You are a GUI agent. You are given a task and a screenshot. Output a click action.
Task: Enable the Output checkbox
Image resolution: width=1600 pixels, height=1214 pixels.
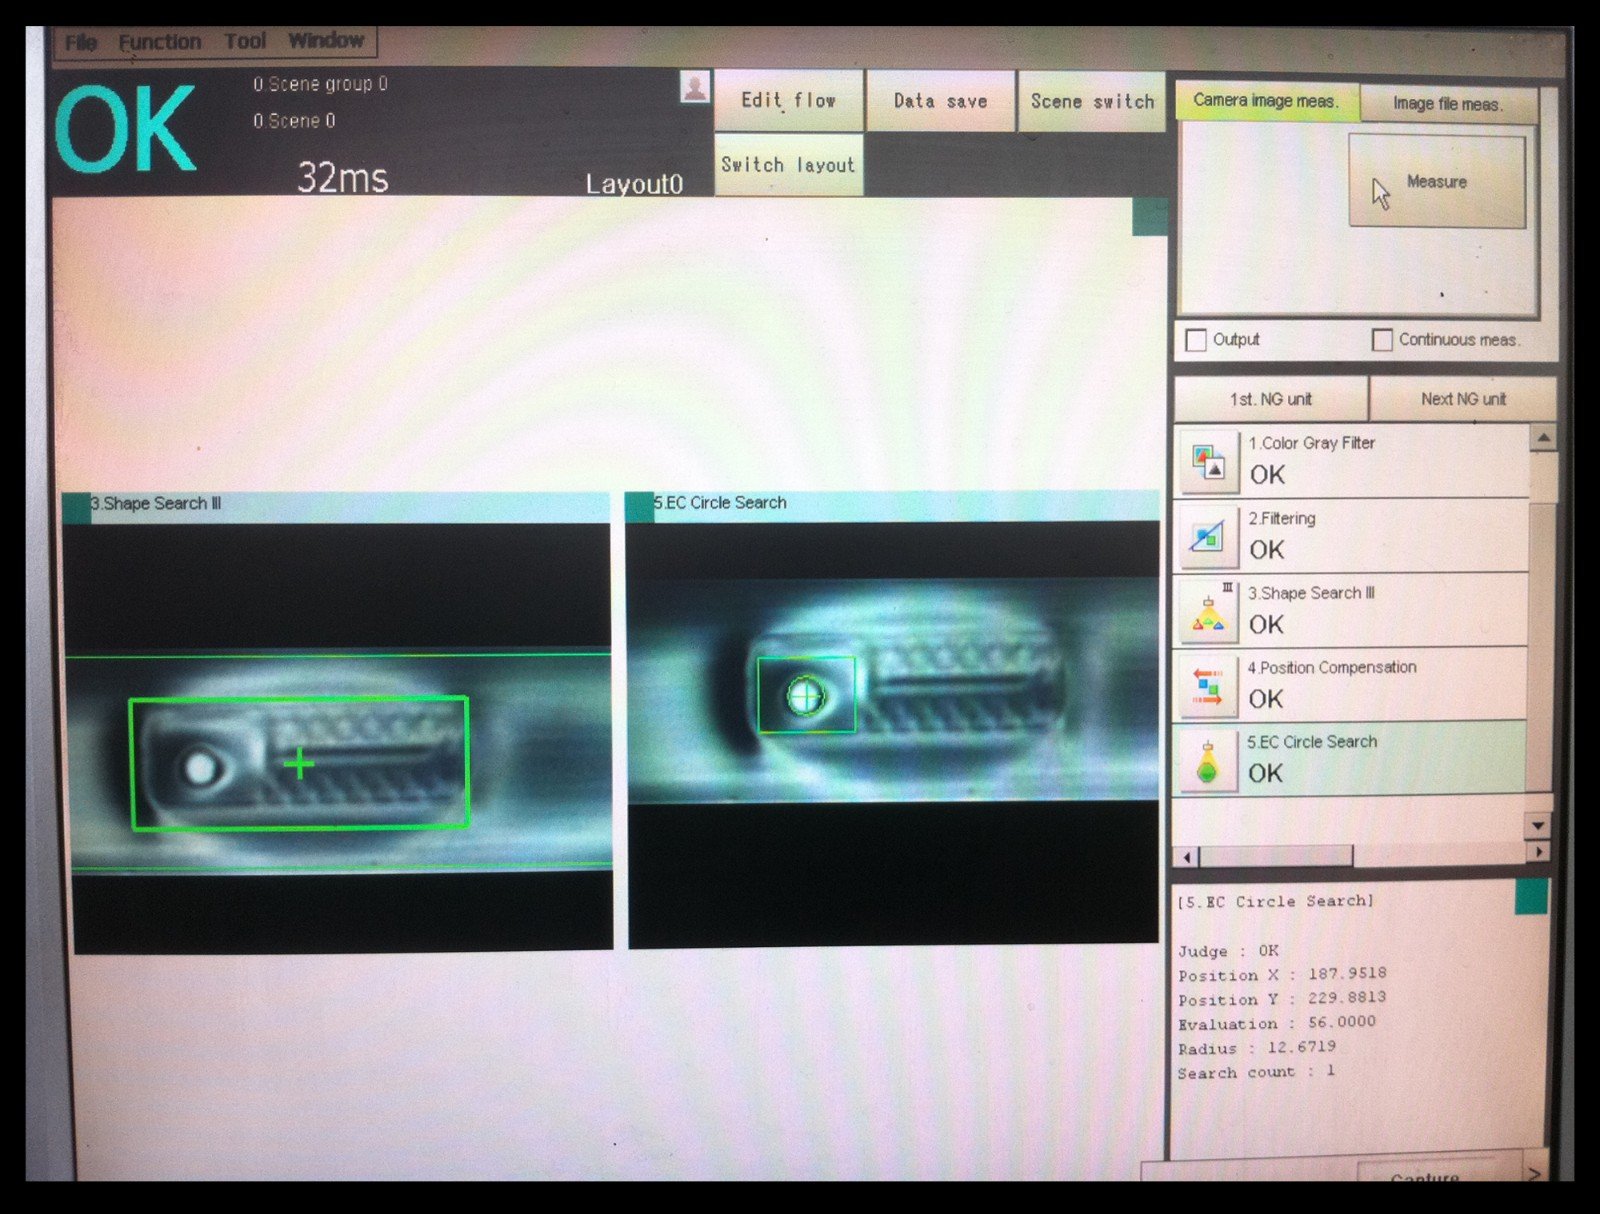coord(1195,340)
